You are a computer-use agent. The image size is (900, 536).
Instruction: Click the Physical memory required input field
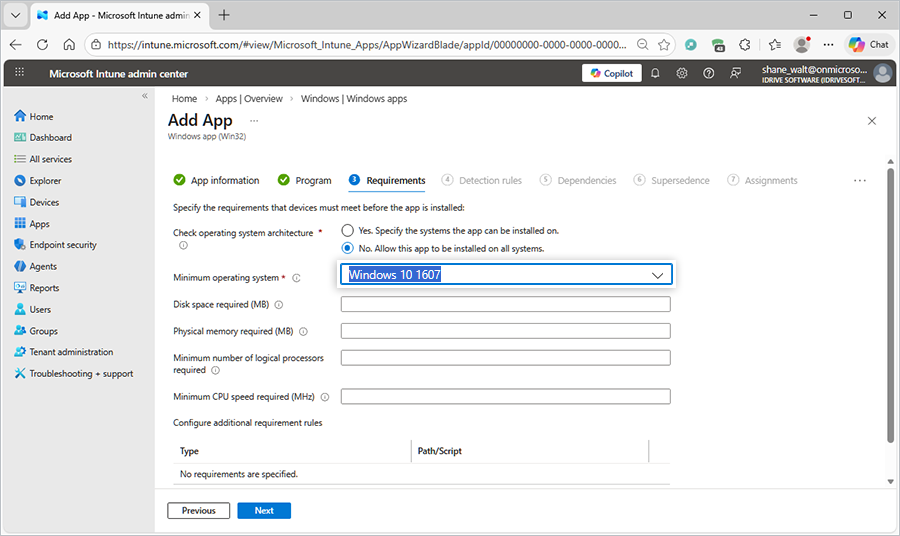(x=505, y=331)
